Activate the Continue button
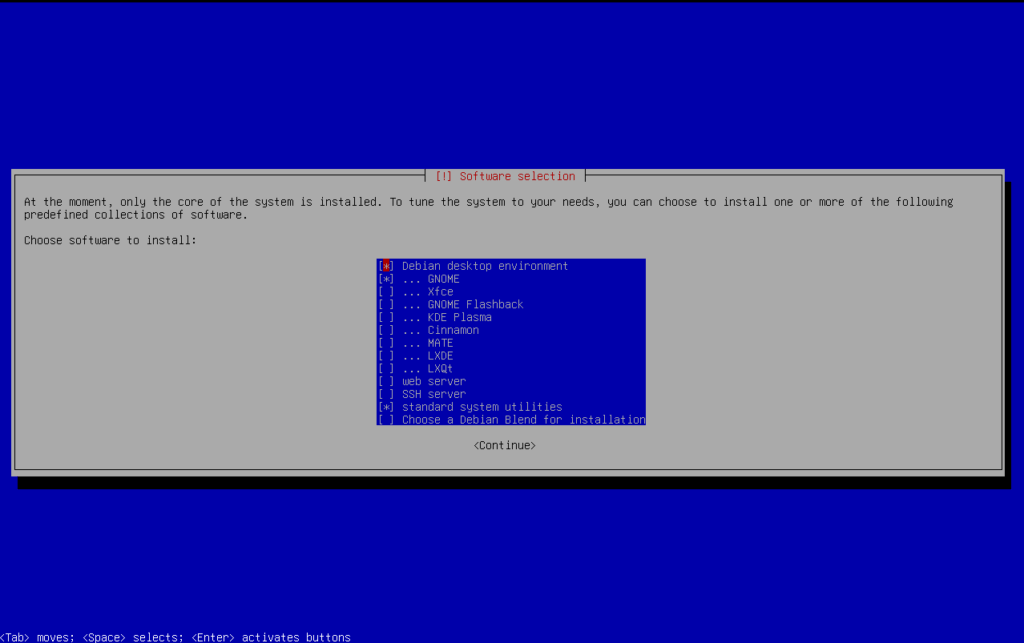Viewport: 1024px width, 643px height. [504, 444]
